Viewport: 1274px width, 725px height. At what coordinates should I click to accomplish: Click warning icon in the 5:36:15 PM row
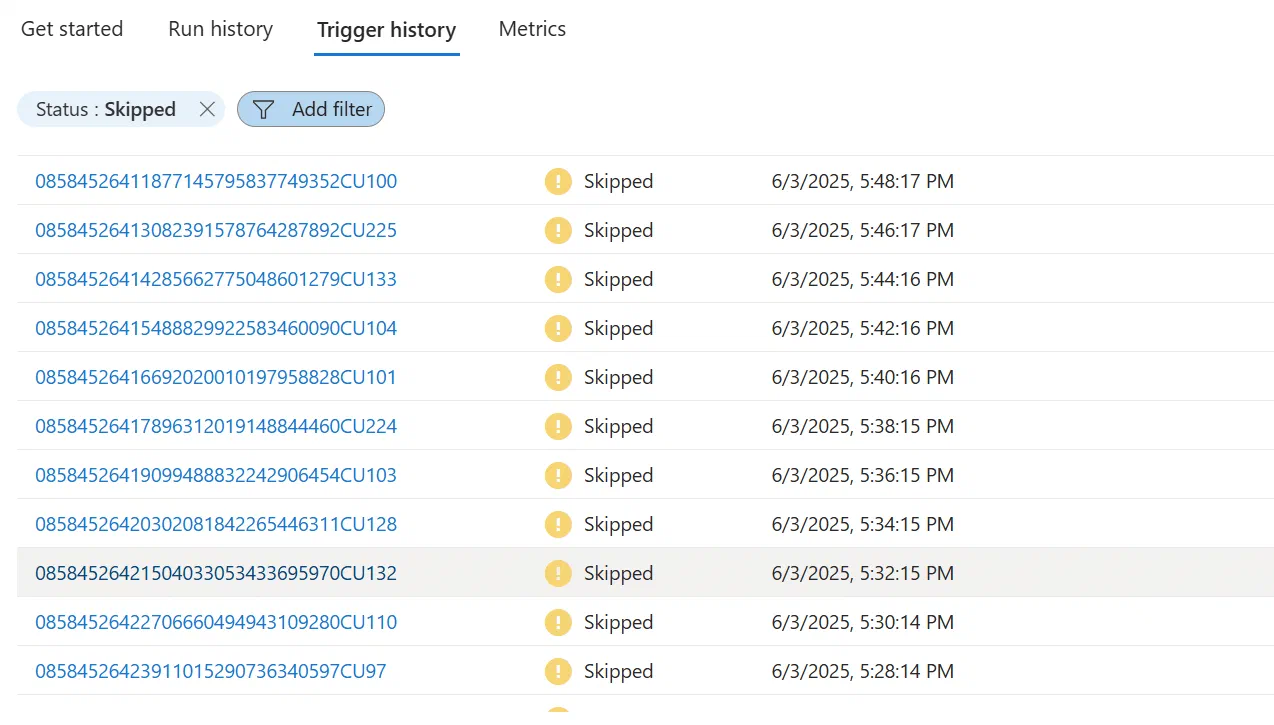coord(558,475)
